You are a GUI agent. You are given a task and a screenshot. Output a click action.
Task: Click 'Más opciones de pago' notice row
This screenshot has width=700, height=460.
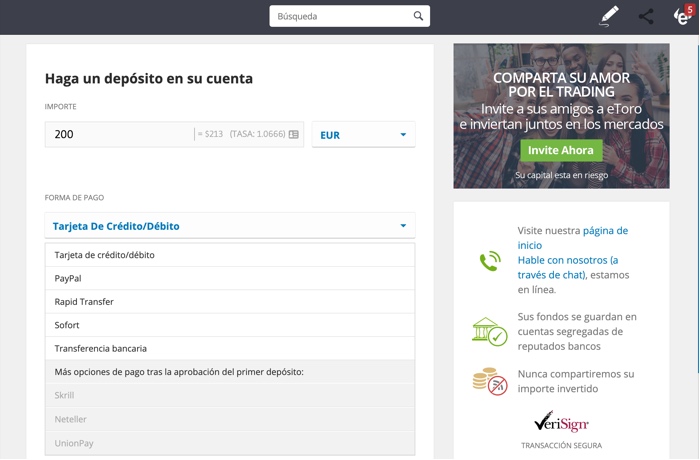pos(230,372)
